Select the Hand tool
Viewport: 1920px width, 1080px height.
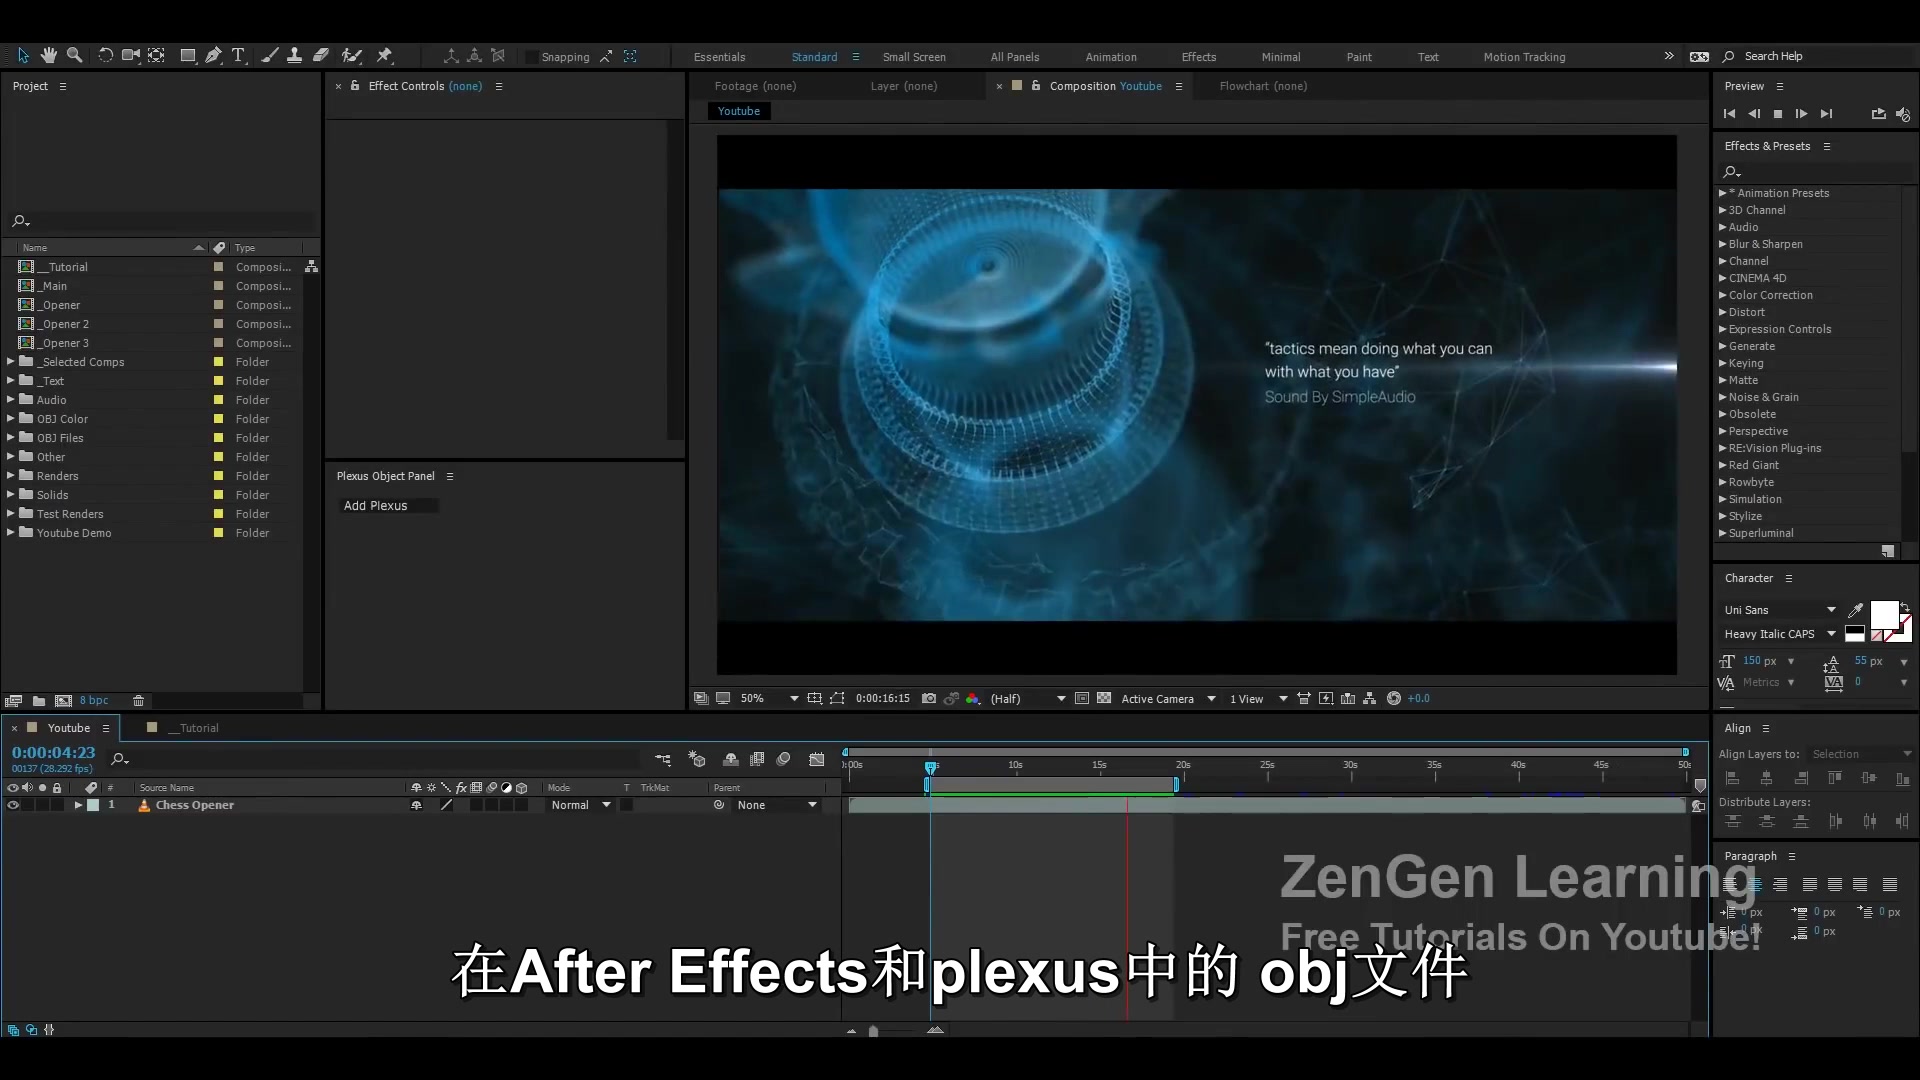tap(48, 55)
